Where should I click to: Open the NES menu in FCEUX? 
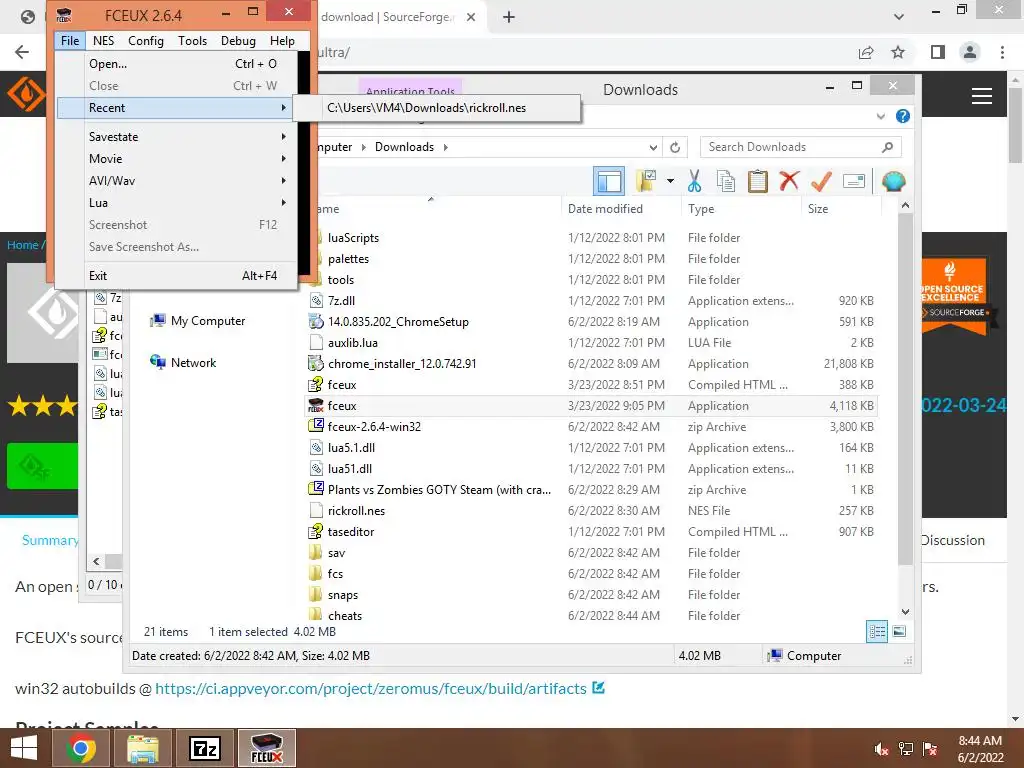[x=103, y=40]
